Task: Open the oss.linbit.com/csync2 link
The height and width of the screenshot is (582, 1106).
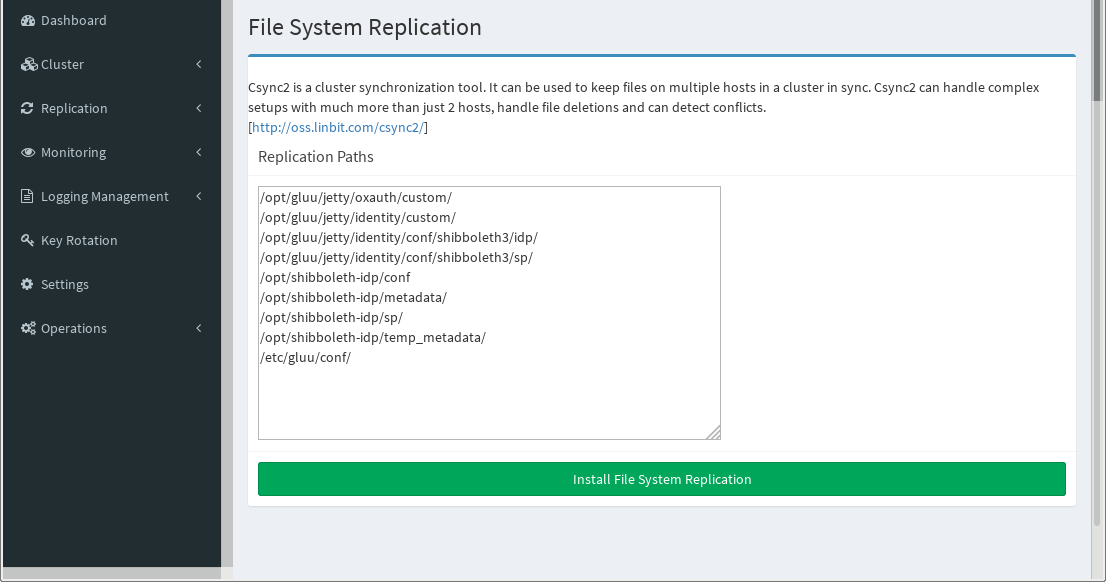Action: click(x=338, y=128)
